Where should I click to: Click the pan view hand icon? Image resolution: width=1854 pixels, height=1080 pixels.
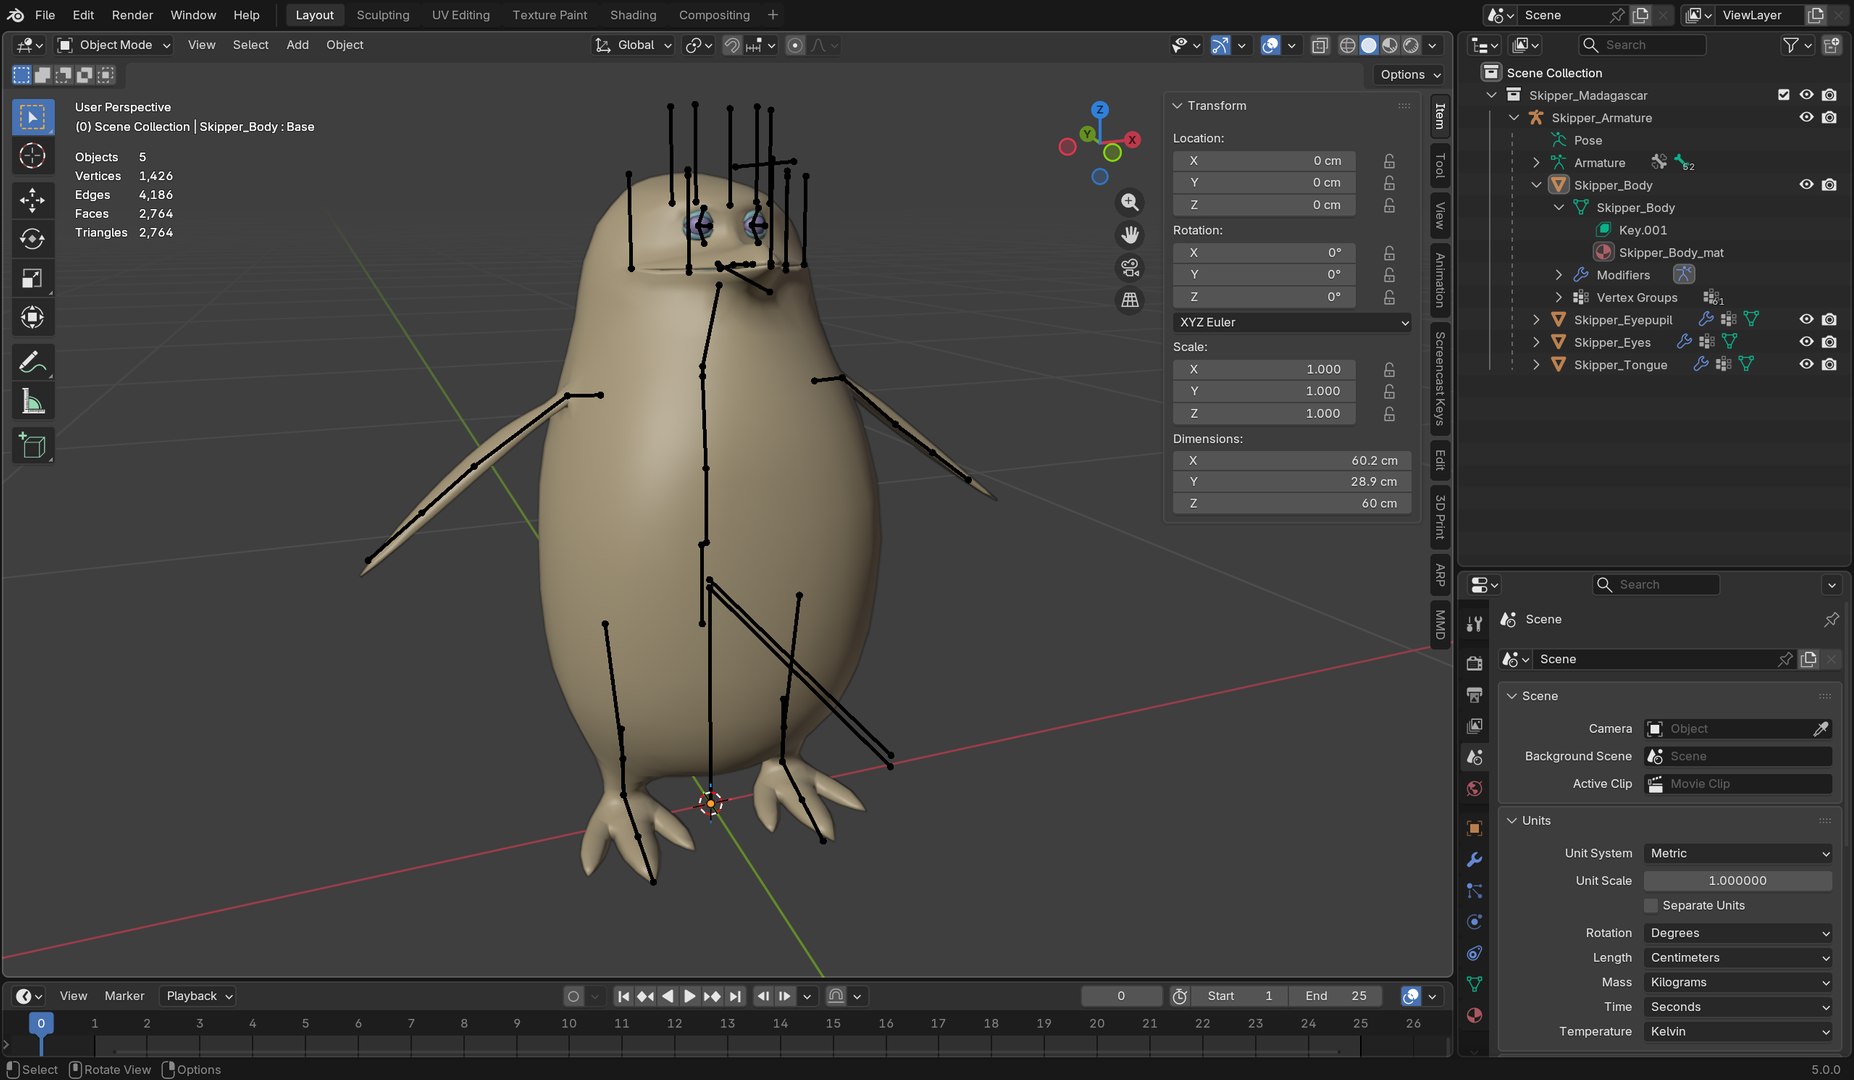click(1130, 235)
